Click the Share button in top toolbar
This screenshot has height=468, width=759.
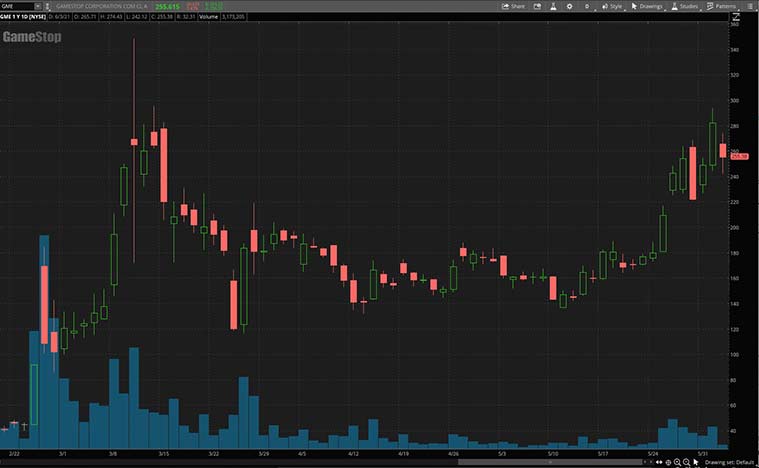click(512, 6)
